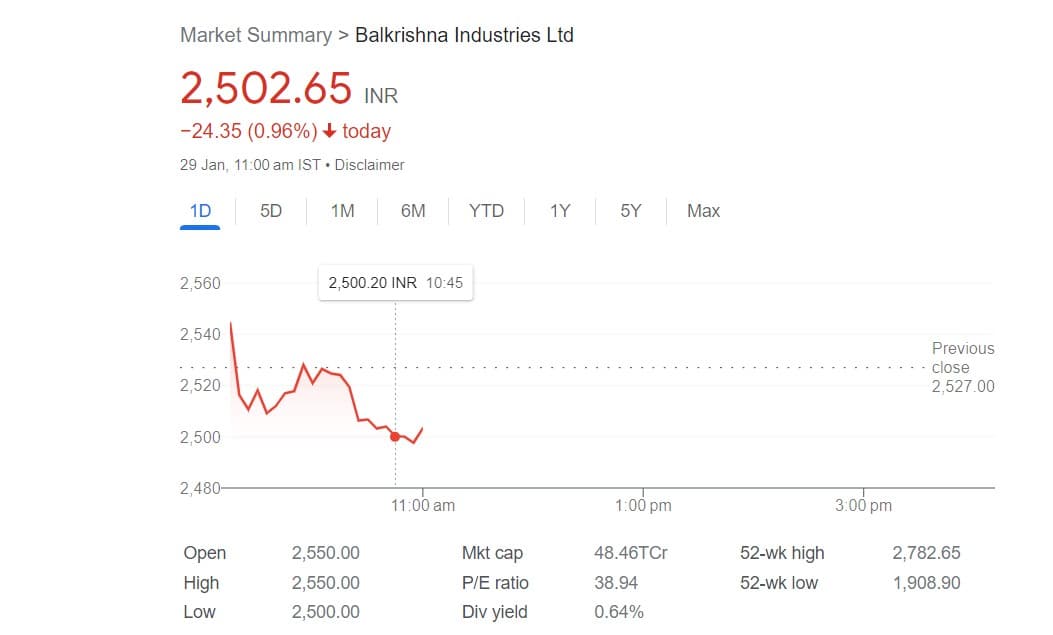This screenshot has height=635, width=1053.
Task: Show the Max history chart
Action: (x=703, y=211)
